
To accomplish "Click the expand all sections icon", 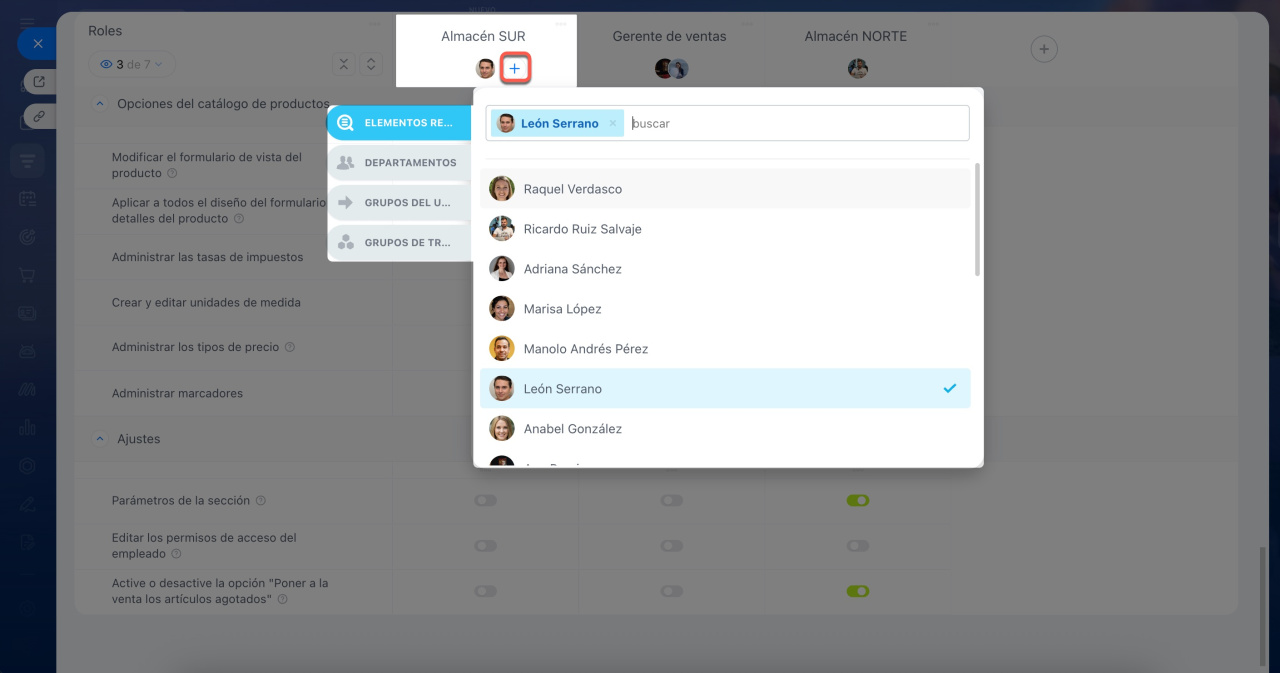I will 370,64.
